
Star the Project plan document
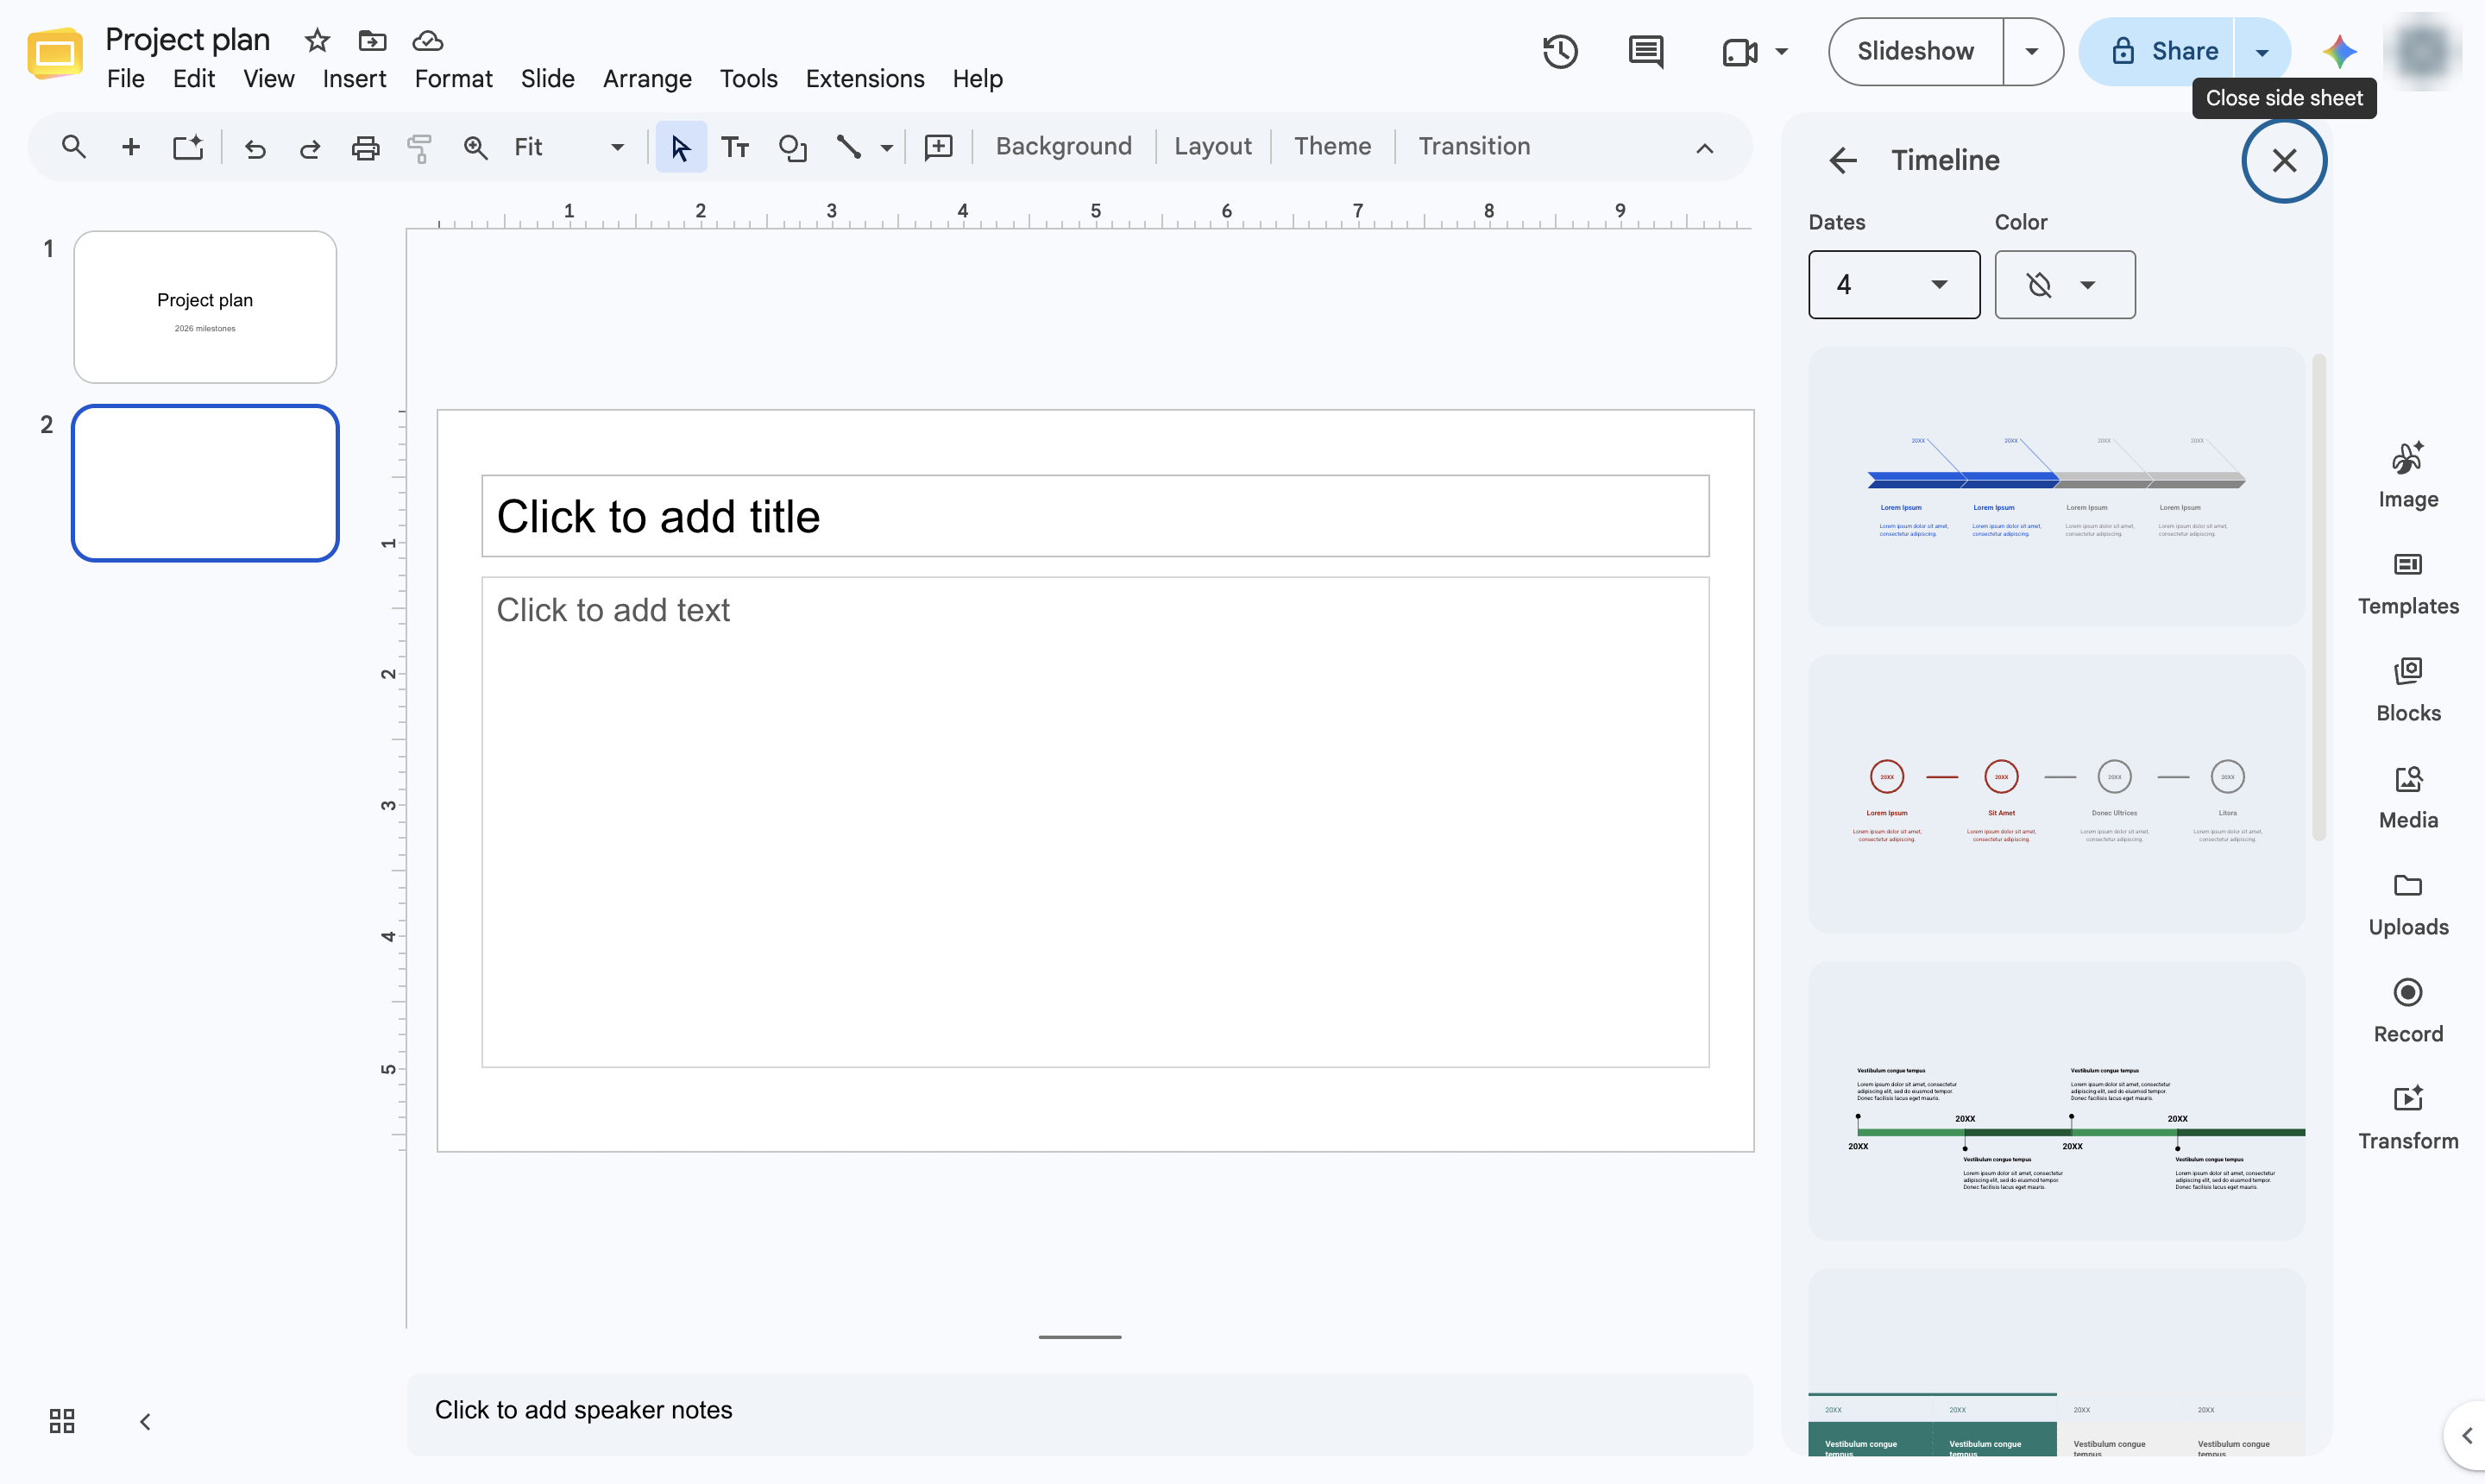317,40
